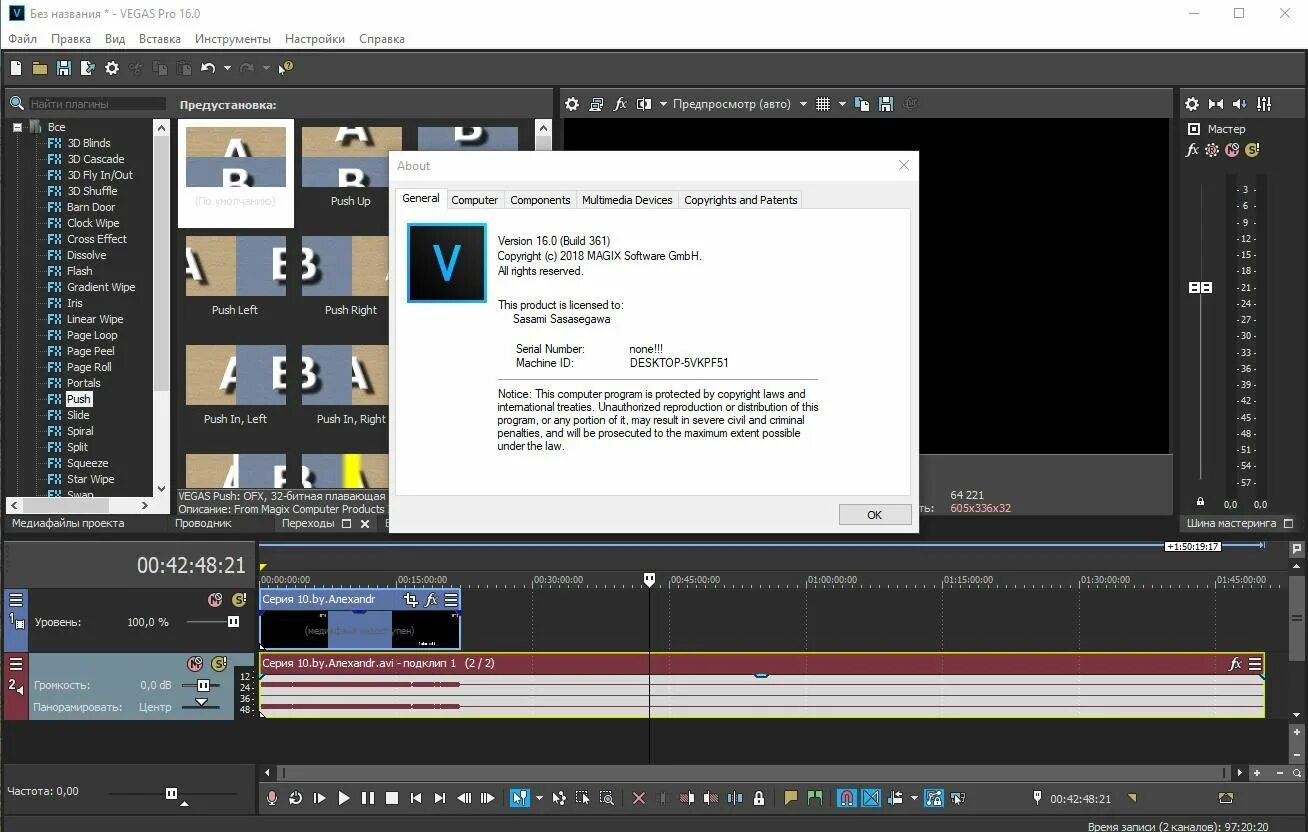Viewport: 1308px width, 832px height.
Task: Open auto ripple dropdown arrow
Action: 914,798
